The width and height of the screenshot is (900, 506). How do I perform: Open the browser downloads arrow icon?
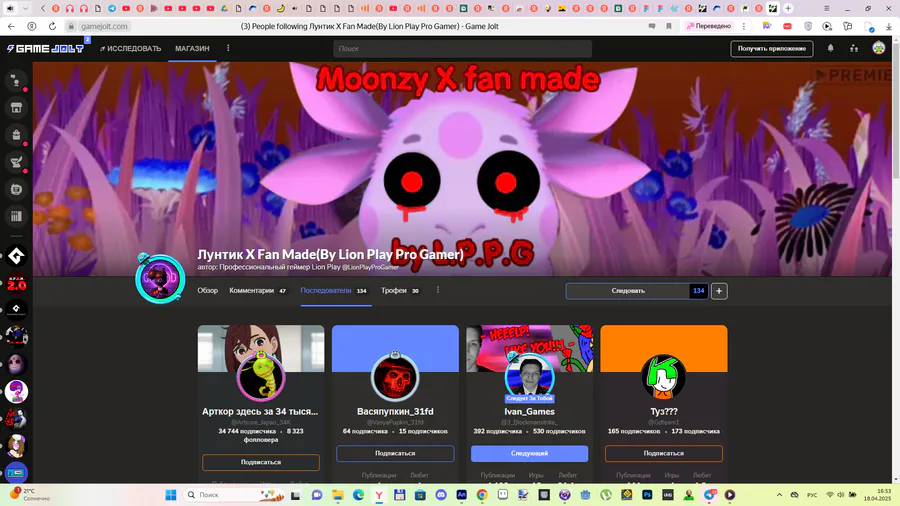(889, 26)
